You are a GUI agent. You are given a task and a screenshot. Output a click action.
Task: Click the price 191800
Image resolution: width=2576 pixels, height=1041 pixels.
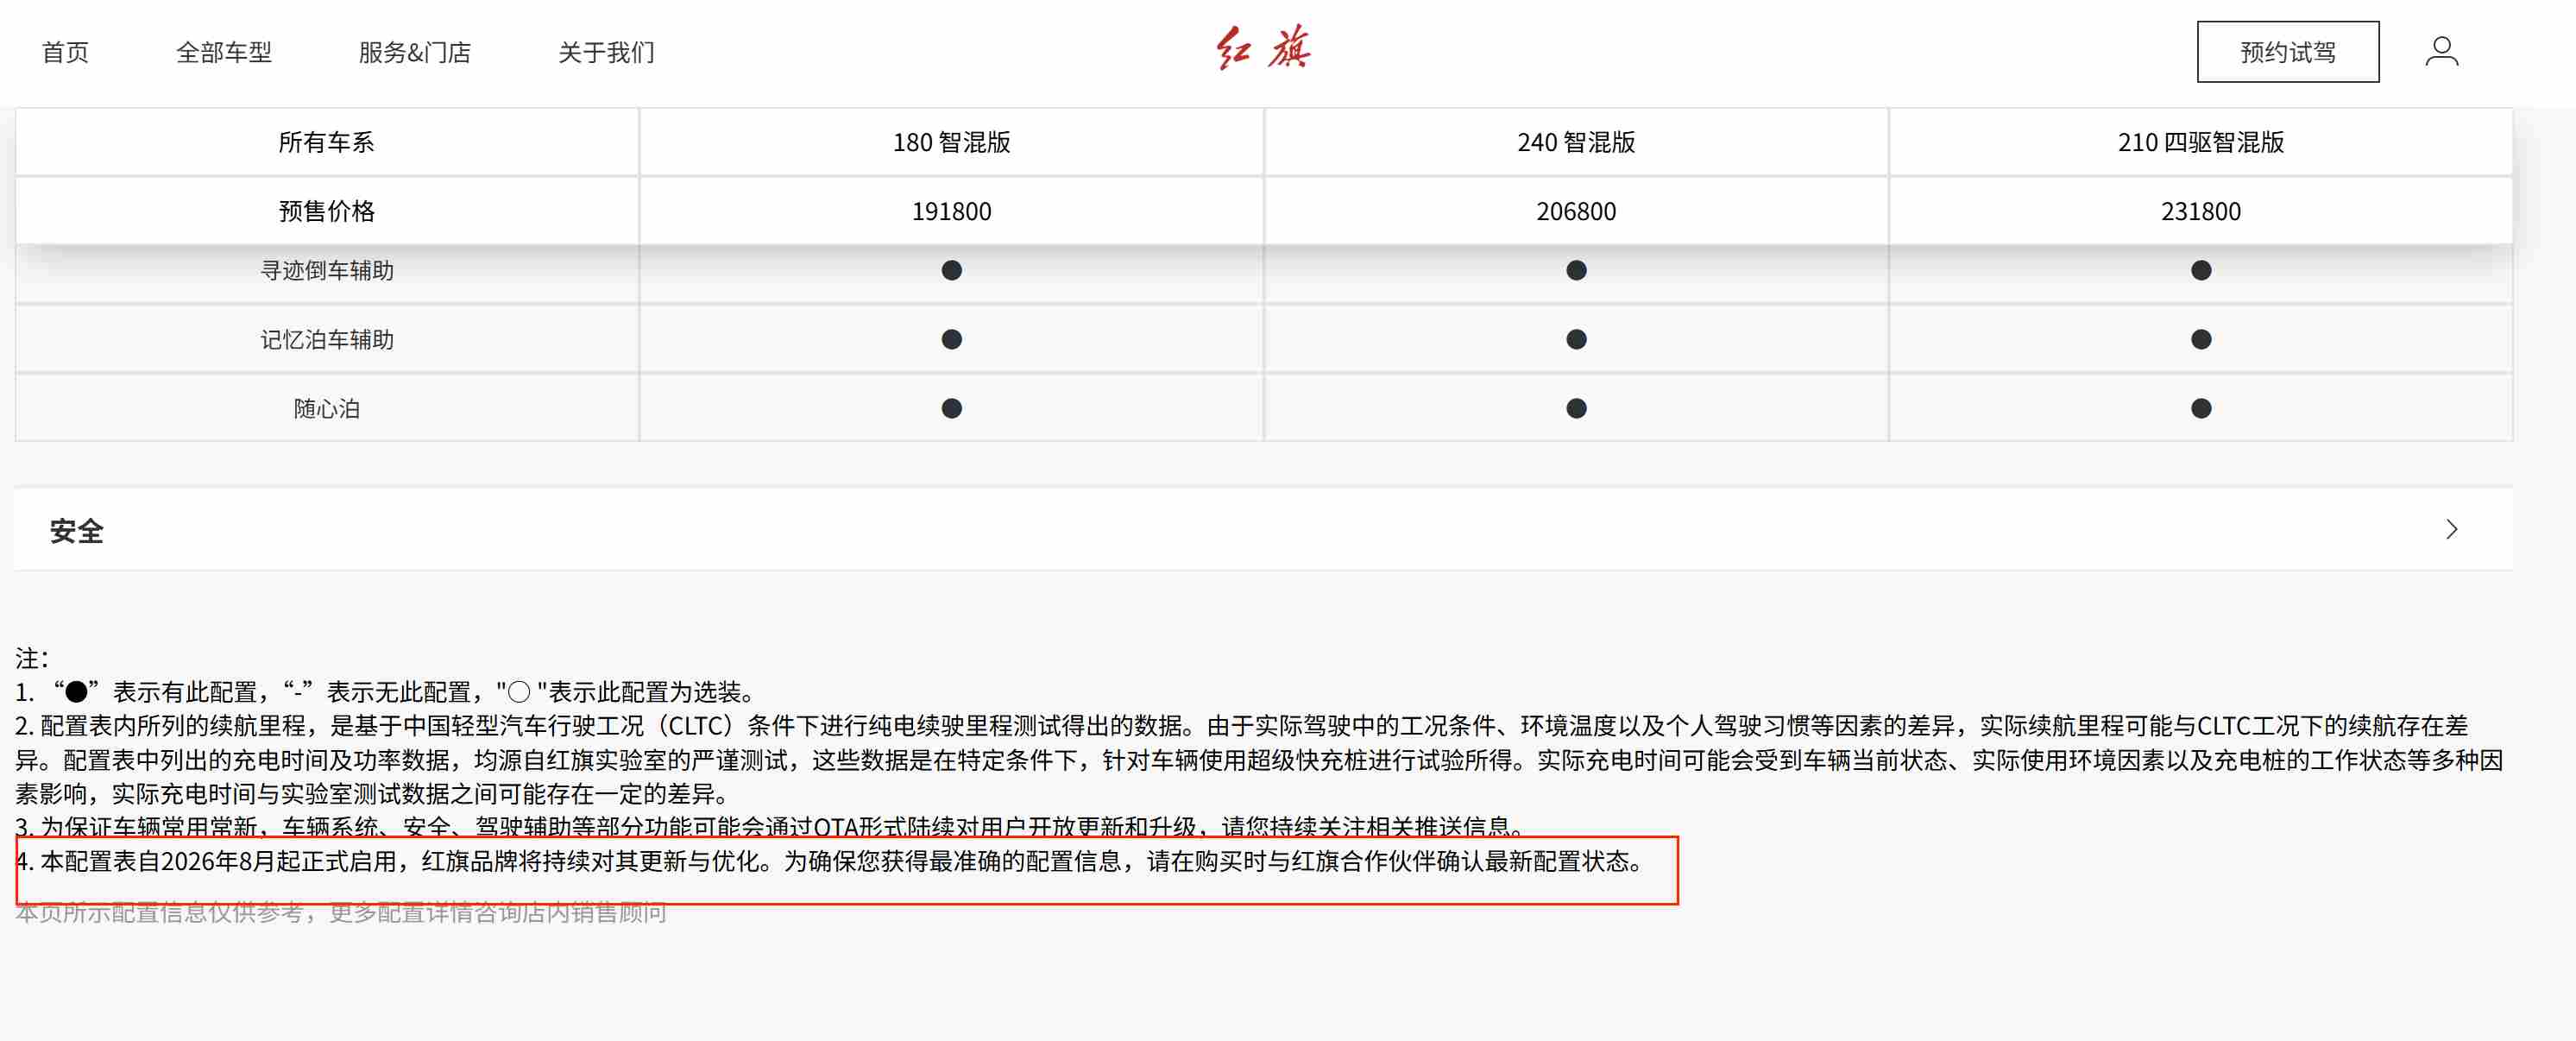951,211
